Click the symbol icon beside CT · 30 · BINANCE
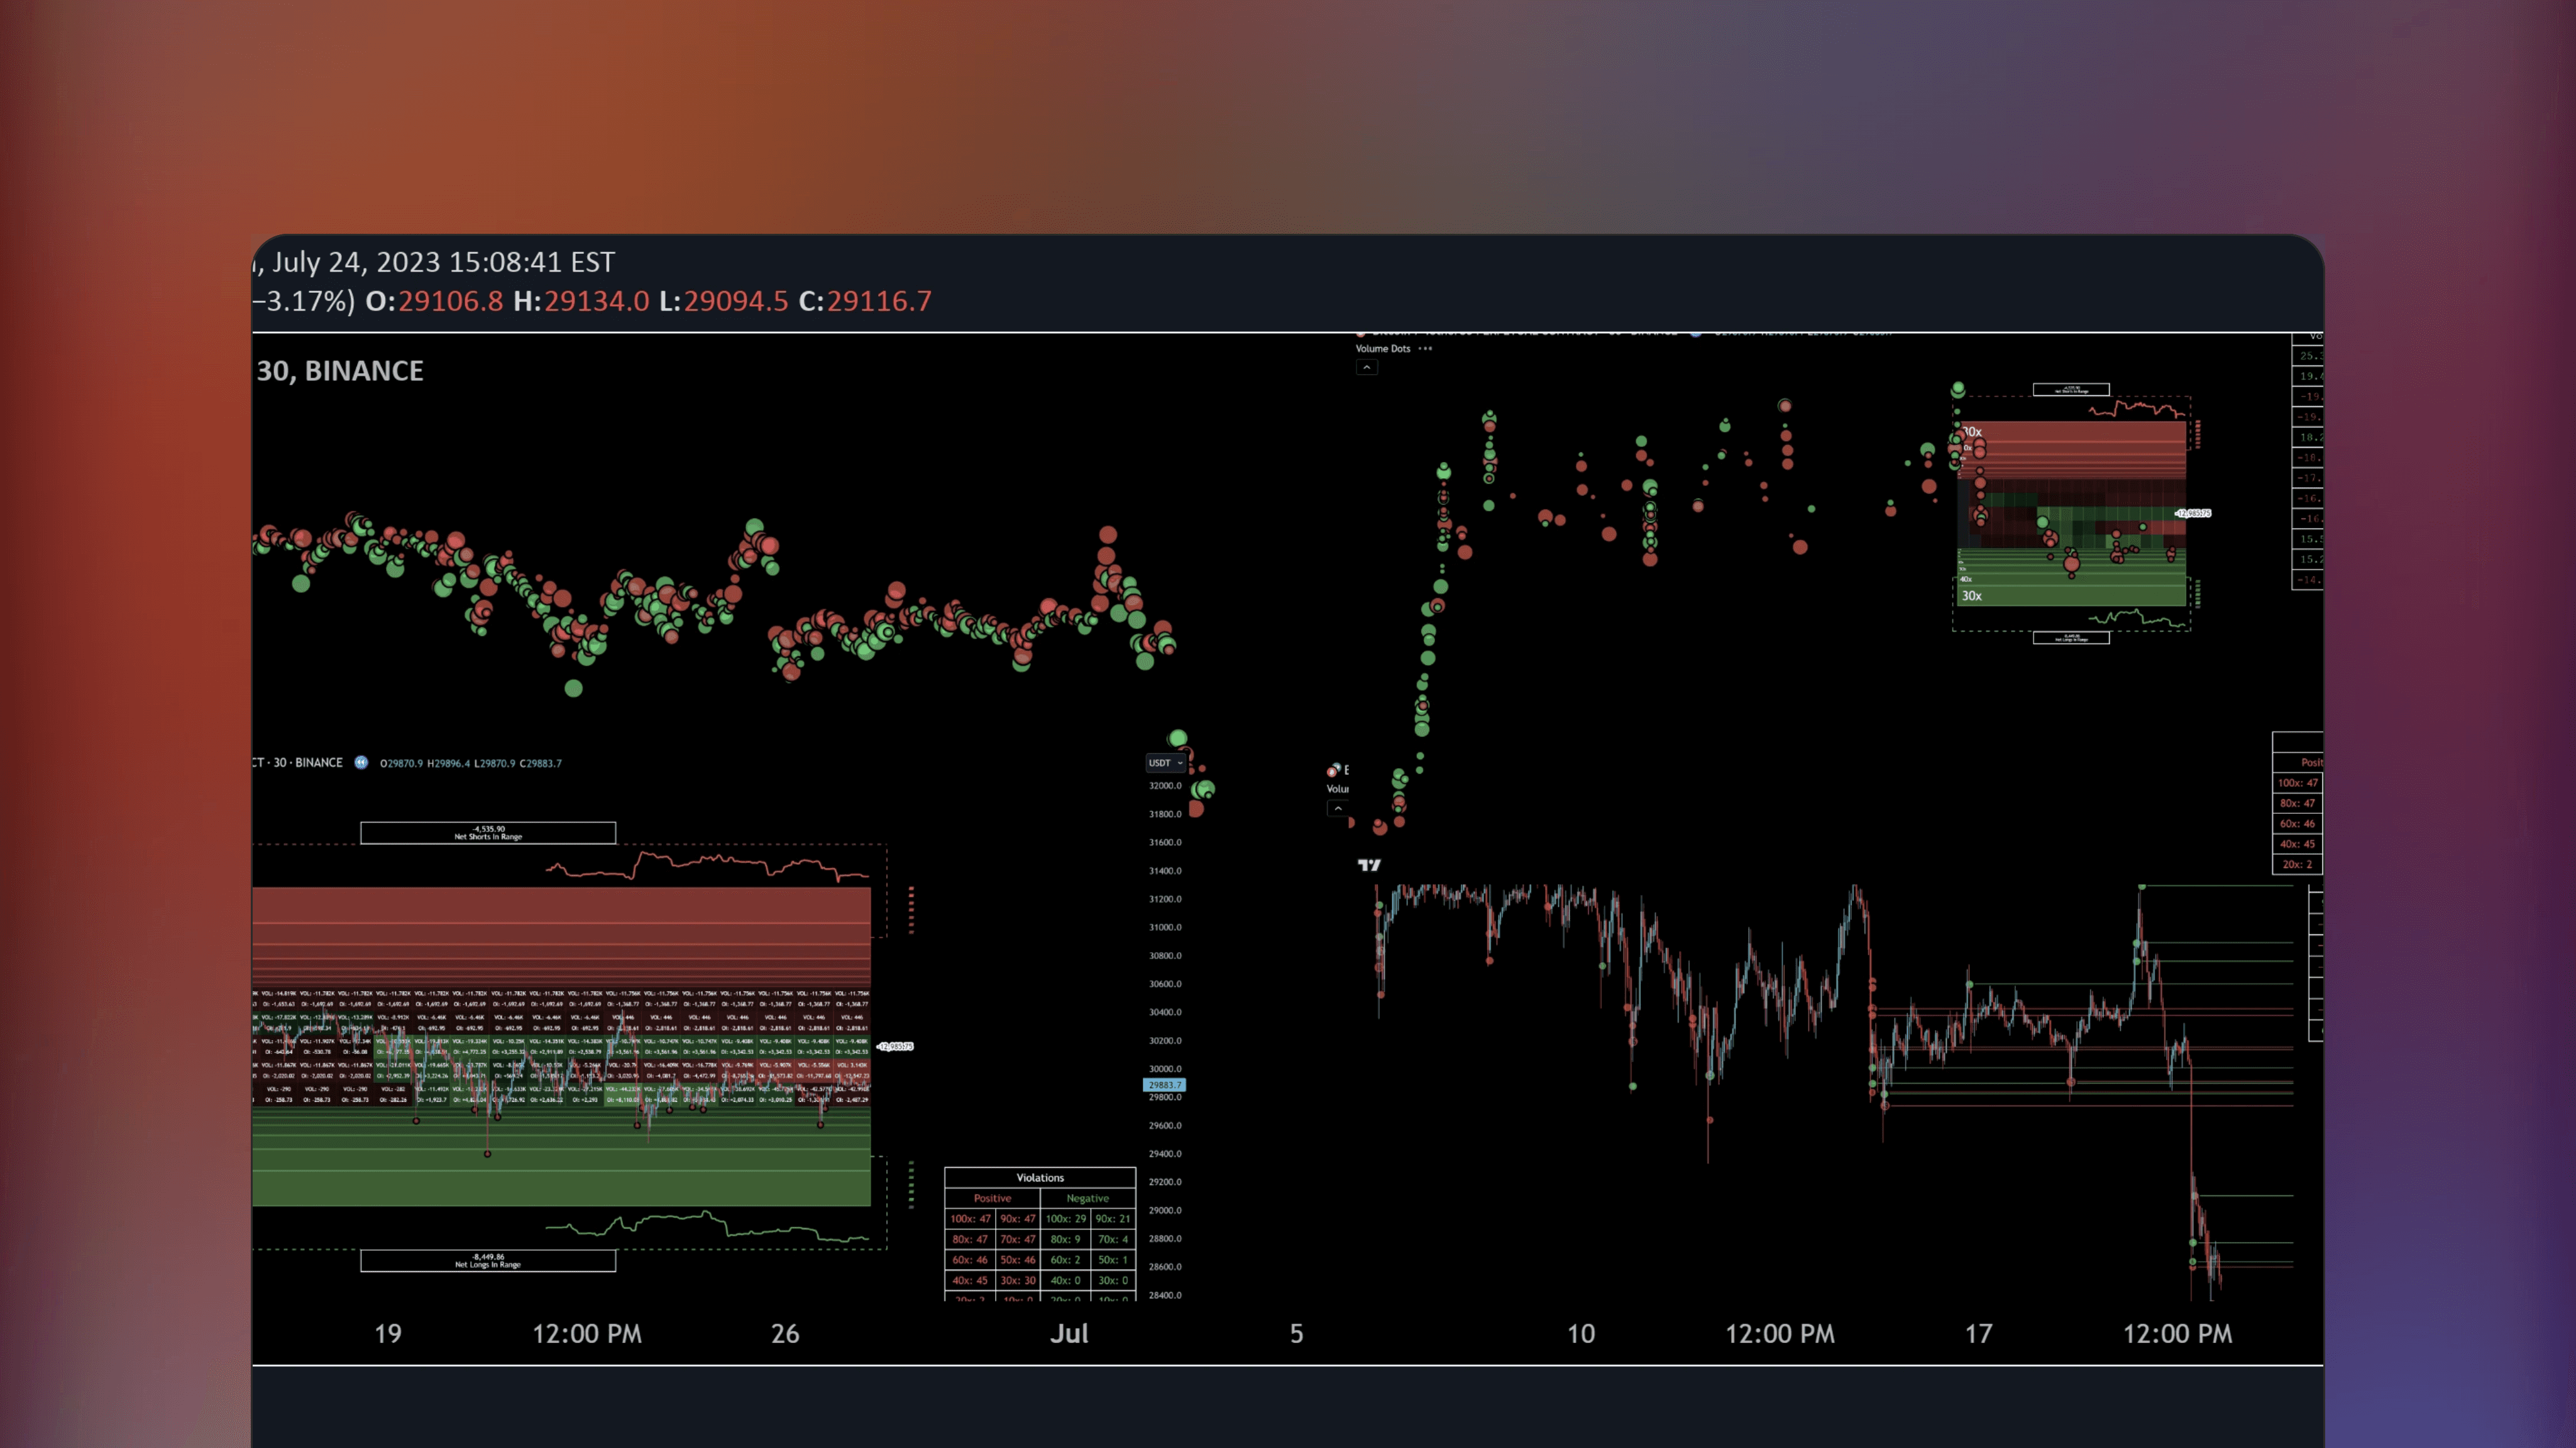This screenshot has height=1448, width=2576. point(362,762)
